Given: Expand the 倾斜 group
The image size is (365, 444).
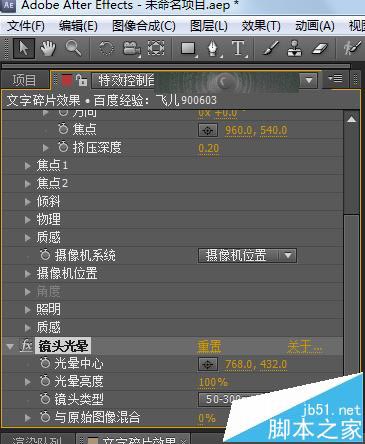Looking at the screenshot, I should click(28, 202).
